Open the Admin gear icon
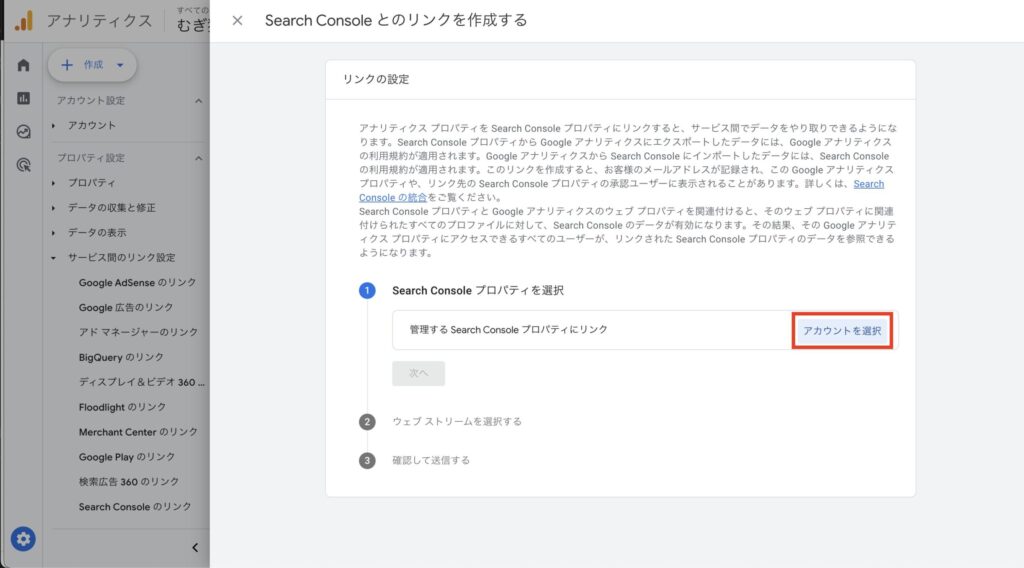Image resolution: width=1024 pixels, height=568 pixels. coord(23,539)
